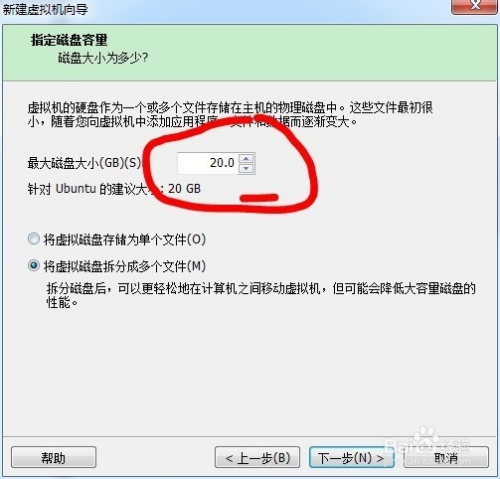
Task: Click the 帮助 button
Action: [54, 457]
